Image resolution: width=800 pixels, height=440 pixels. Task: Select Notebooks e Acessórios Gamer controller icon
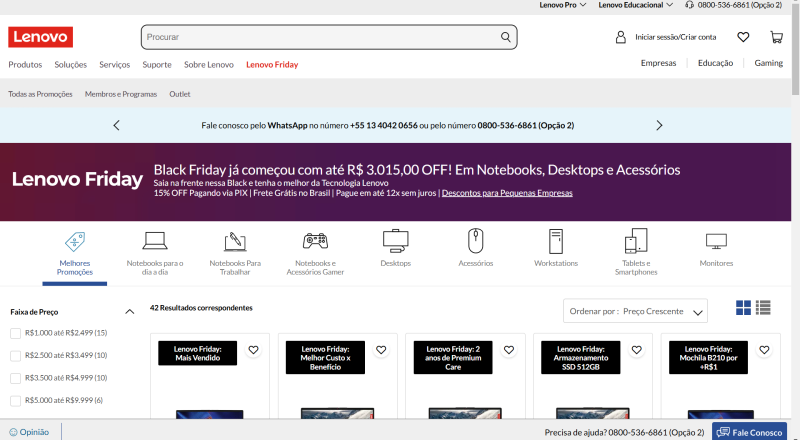[x=315, y=241]
